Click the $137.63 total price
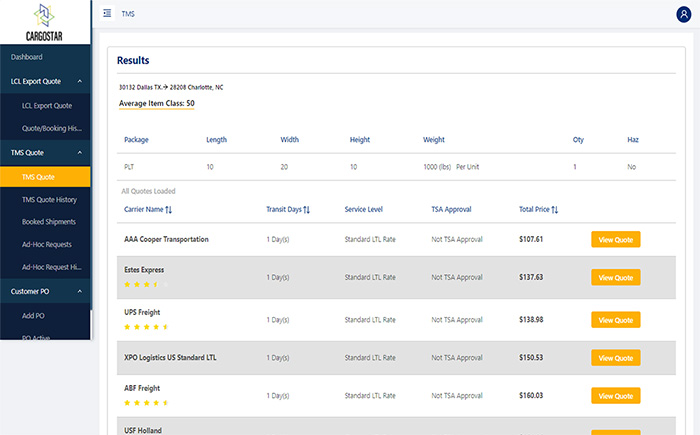This screenshot has height=435, width=700. (x=531, y=277)
